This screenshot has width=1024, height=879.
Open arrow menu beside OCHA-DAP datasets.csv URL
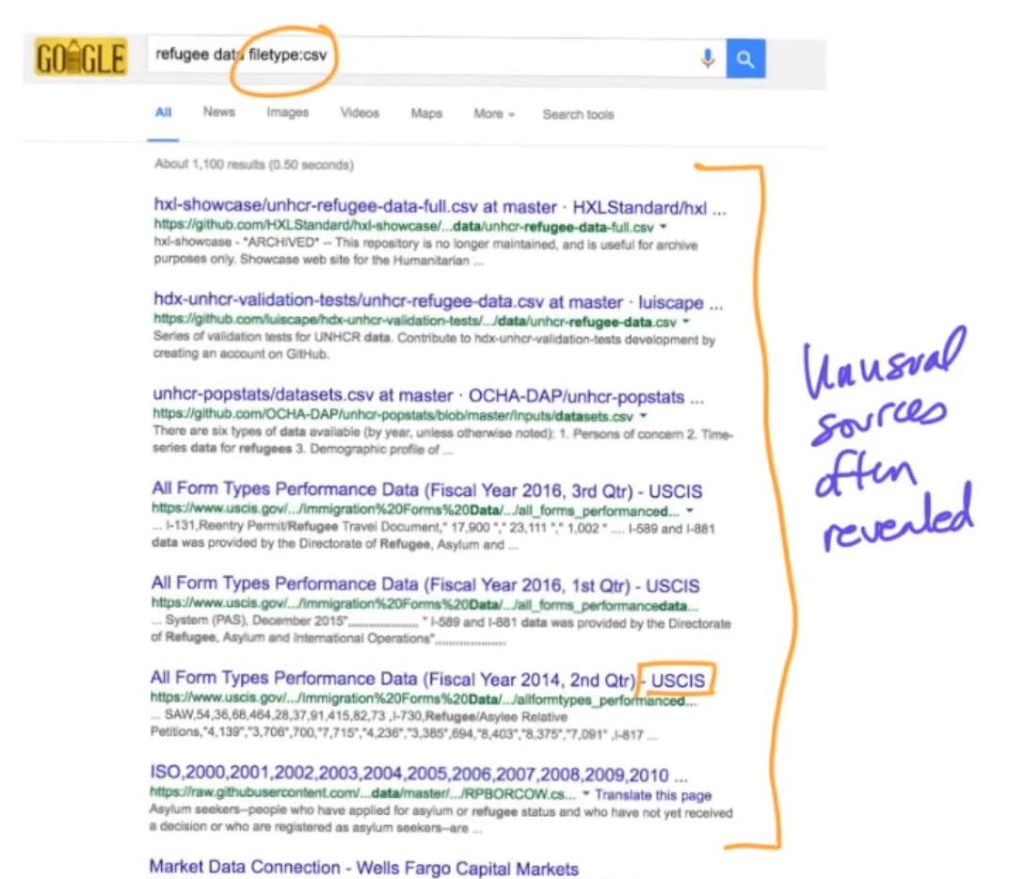pyautogui.click(x=644, y=416)
